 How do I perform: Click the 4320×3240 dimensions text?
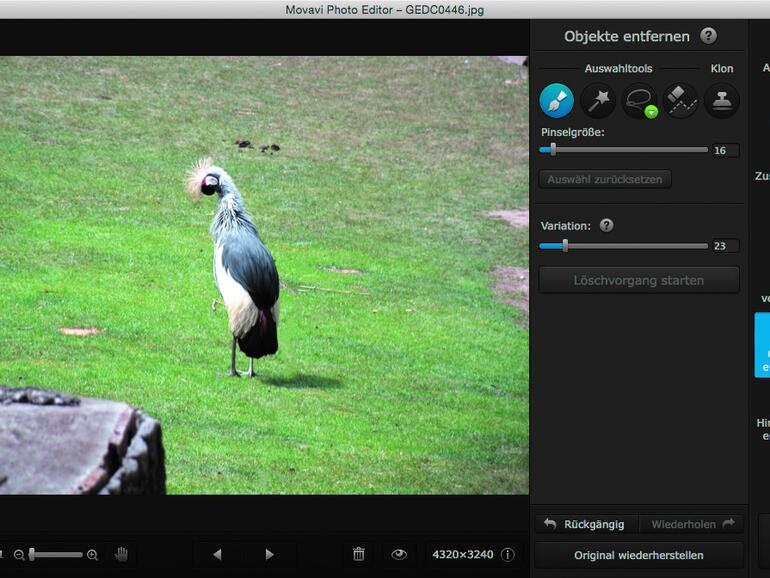(463, 554)
